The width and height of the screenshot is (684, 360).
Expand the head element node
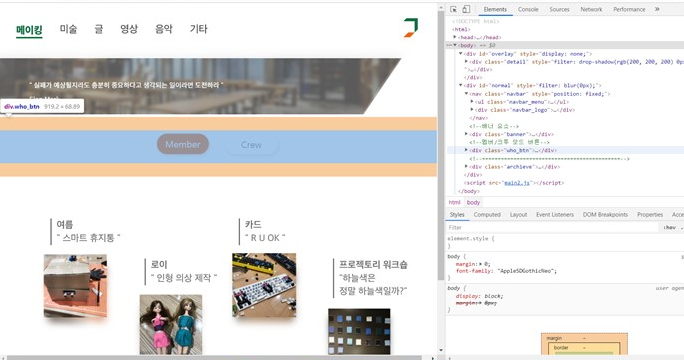click(455, 37)
